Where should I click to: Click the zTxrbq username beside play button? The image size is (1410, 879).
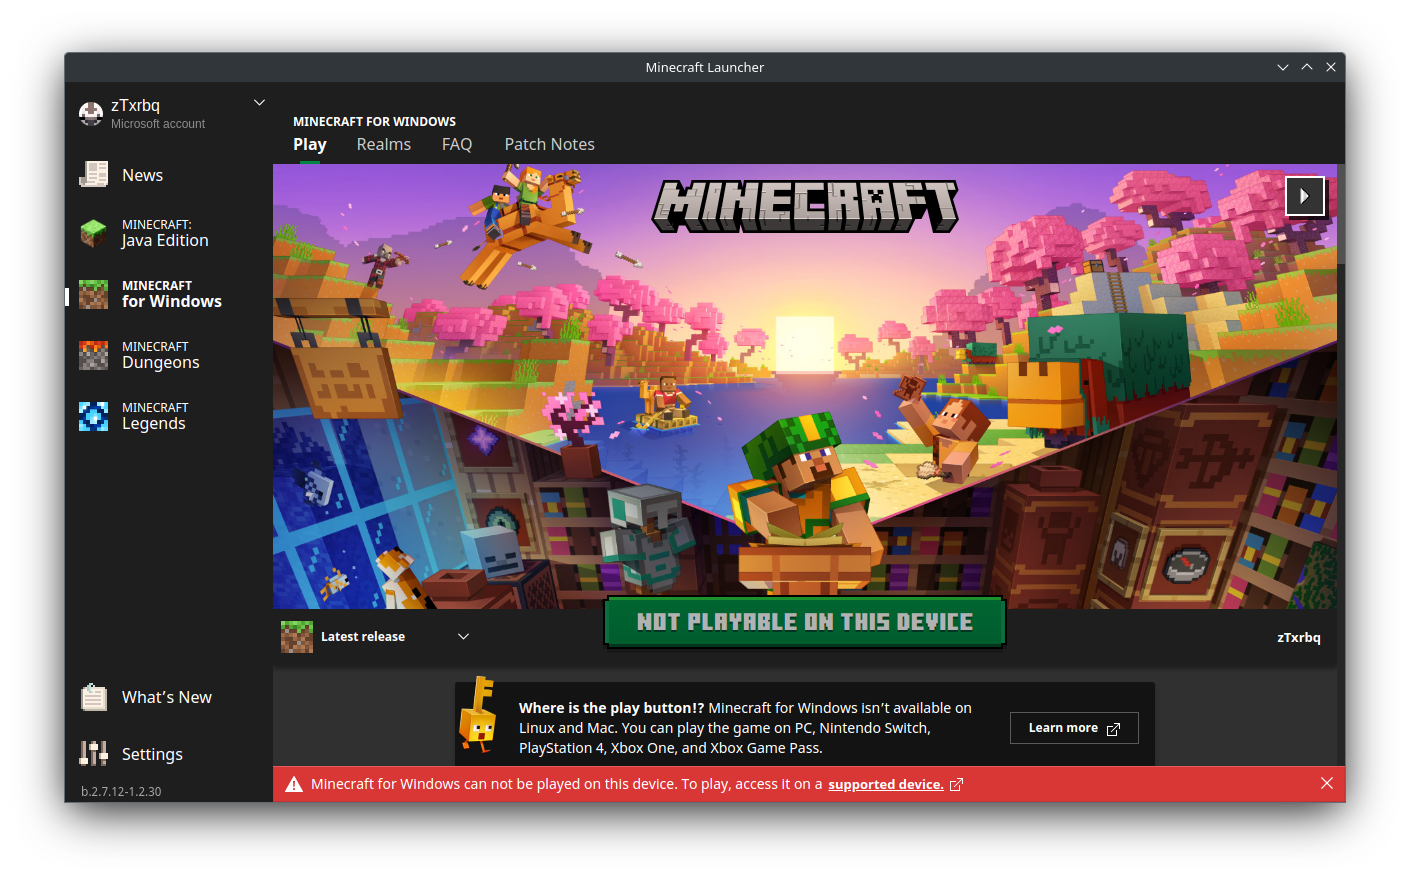pos(1299,638)
